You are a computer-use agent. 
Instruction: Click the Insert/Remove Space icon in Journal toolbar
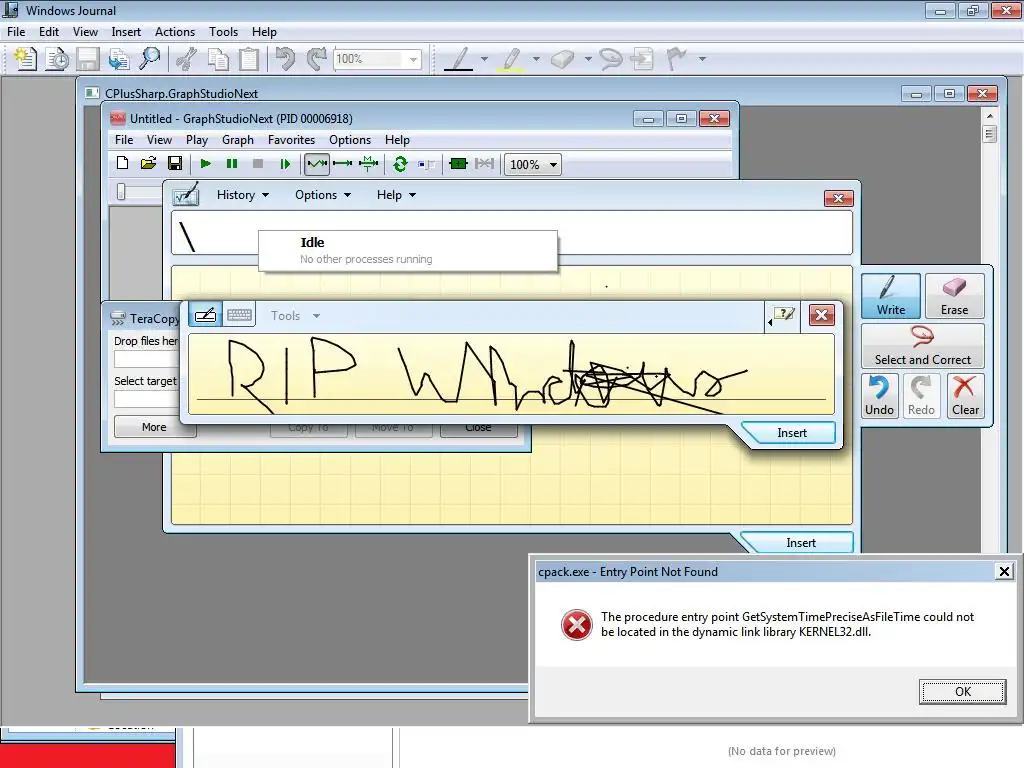point(643,59)
